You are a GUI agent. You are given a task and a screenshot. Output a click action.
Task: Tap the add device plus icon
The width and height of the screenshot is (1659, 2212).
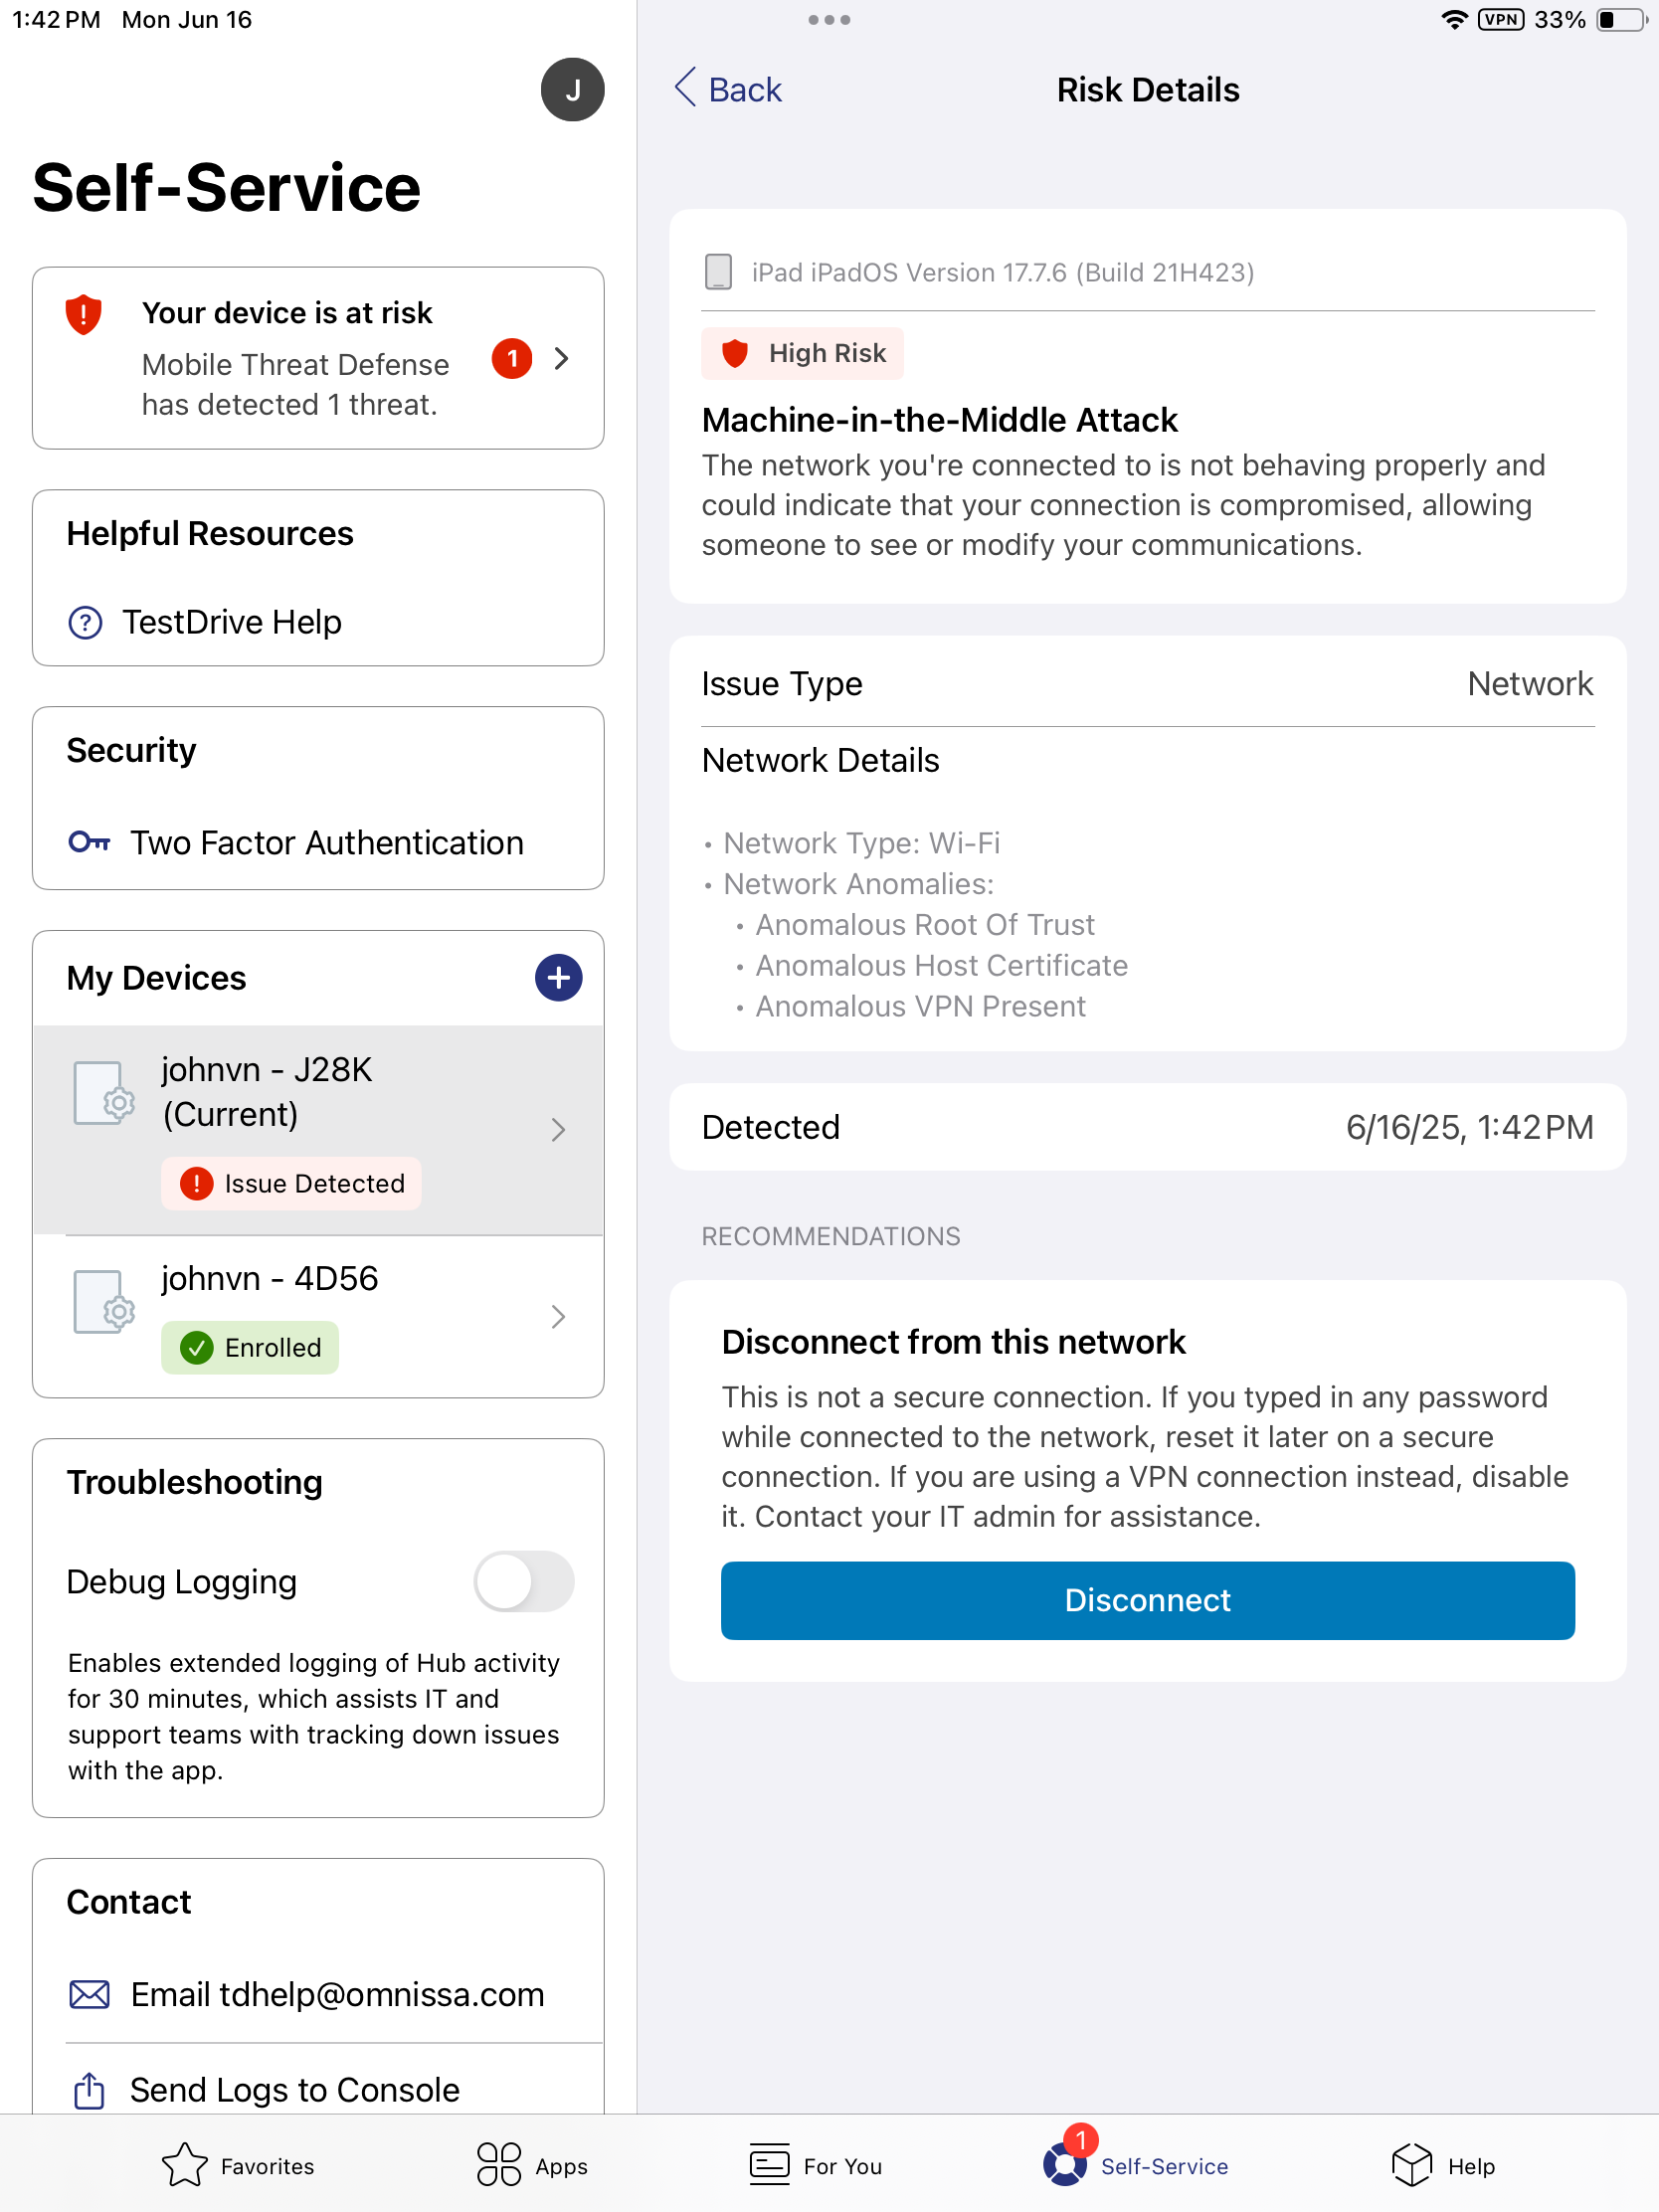coord(558,977)
